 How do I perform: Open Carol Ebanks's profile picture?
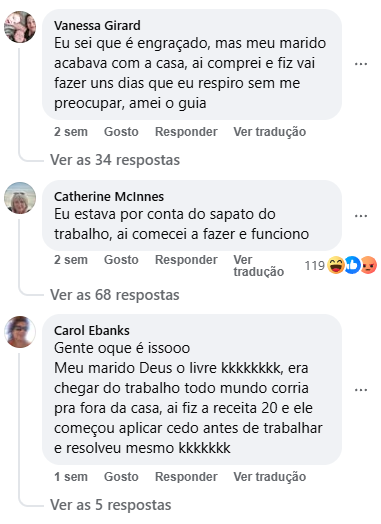20,332
